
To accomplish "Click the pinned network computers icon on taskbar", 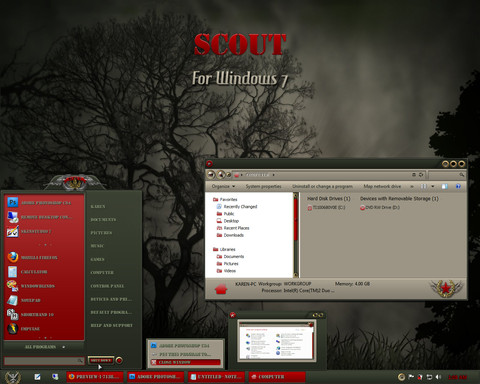I will 55,377.
